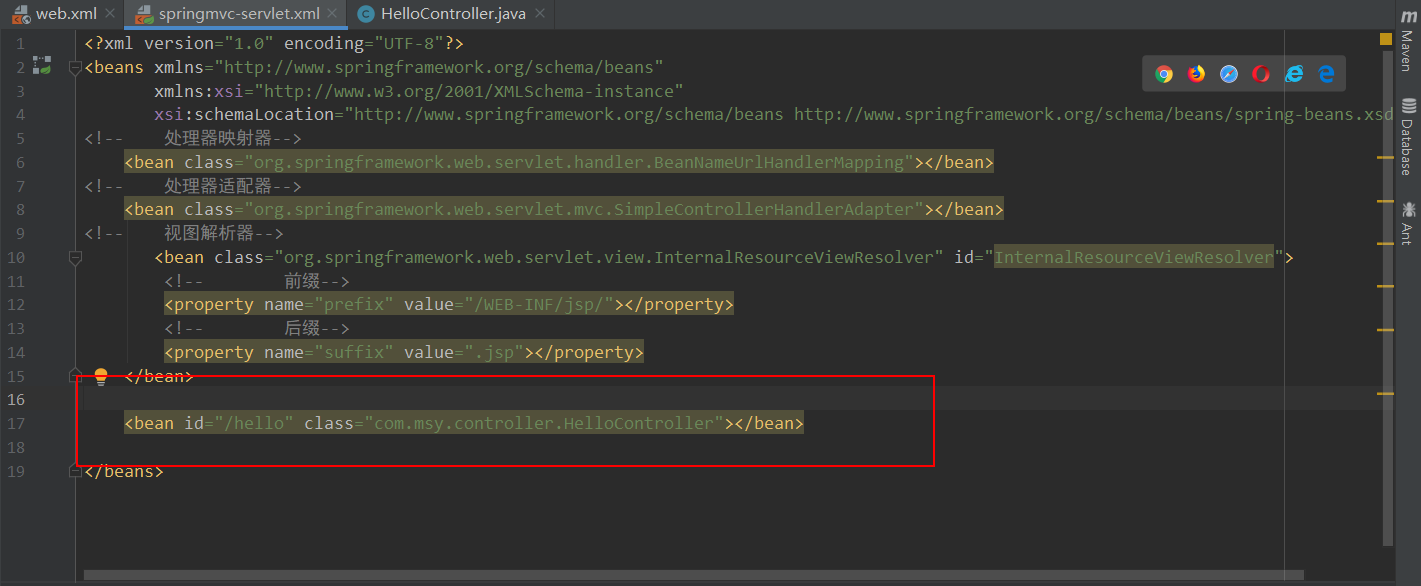Click line number 17 in the gutter
1421x586 pixels.
(x=15, y=423)
